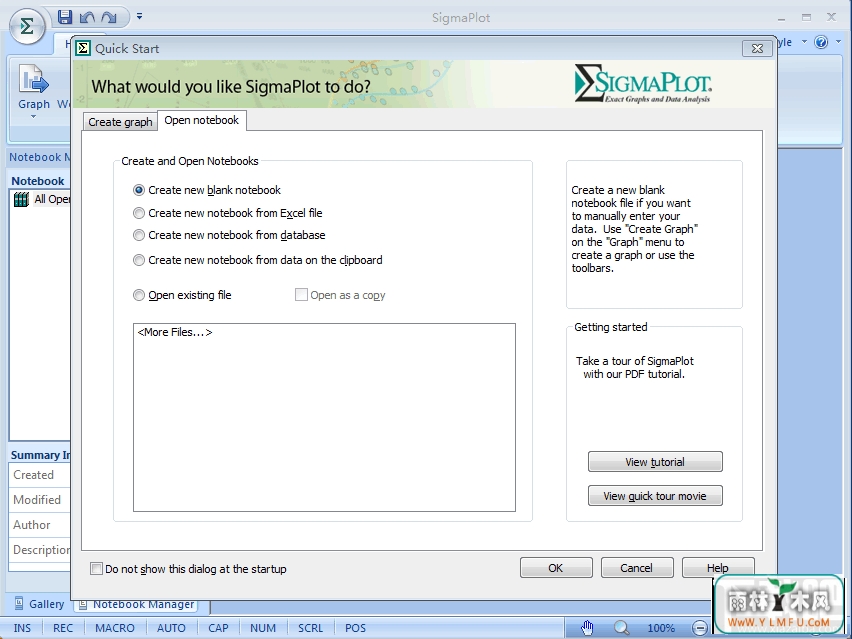Redo with the quick access arrow

[x=109, y=17]
